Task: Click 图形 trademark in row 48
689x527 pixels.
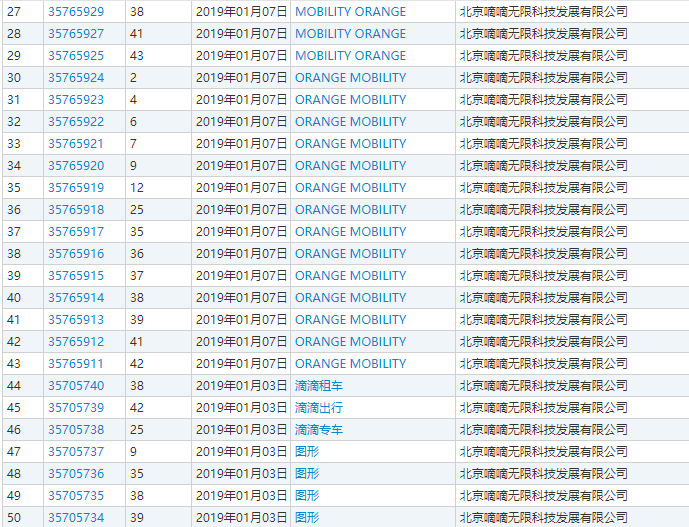Action: click(307, 473)
